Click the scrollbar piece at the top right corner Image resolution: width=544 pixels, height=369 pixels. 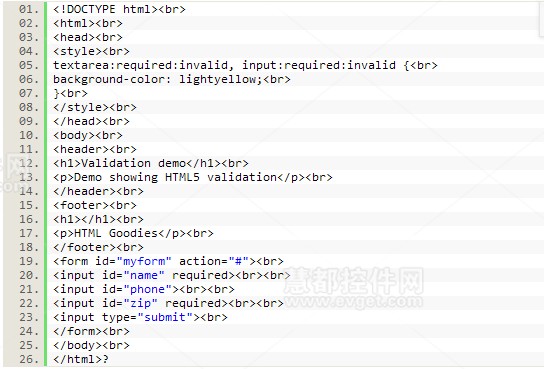coord(542,19)
